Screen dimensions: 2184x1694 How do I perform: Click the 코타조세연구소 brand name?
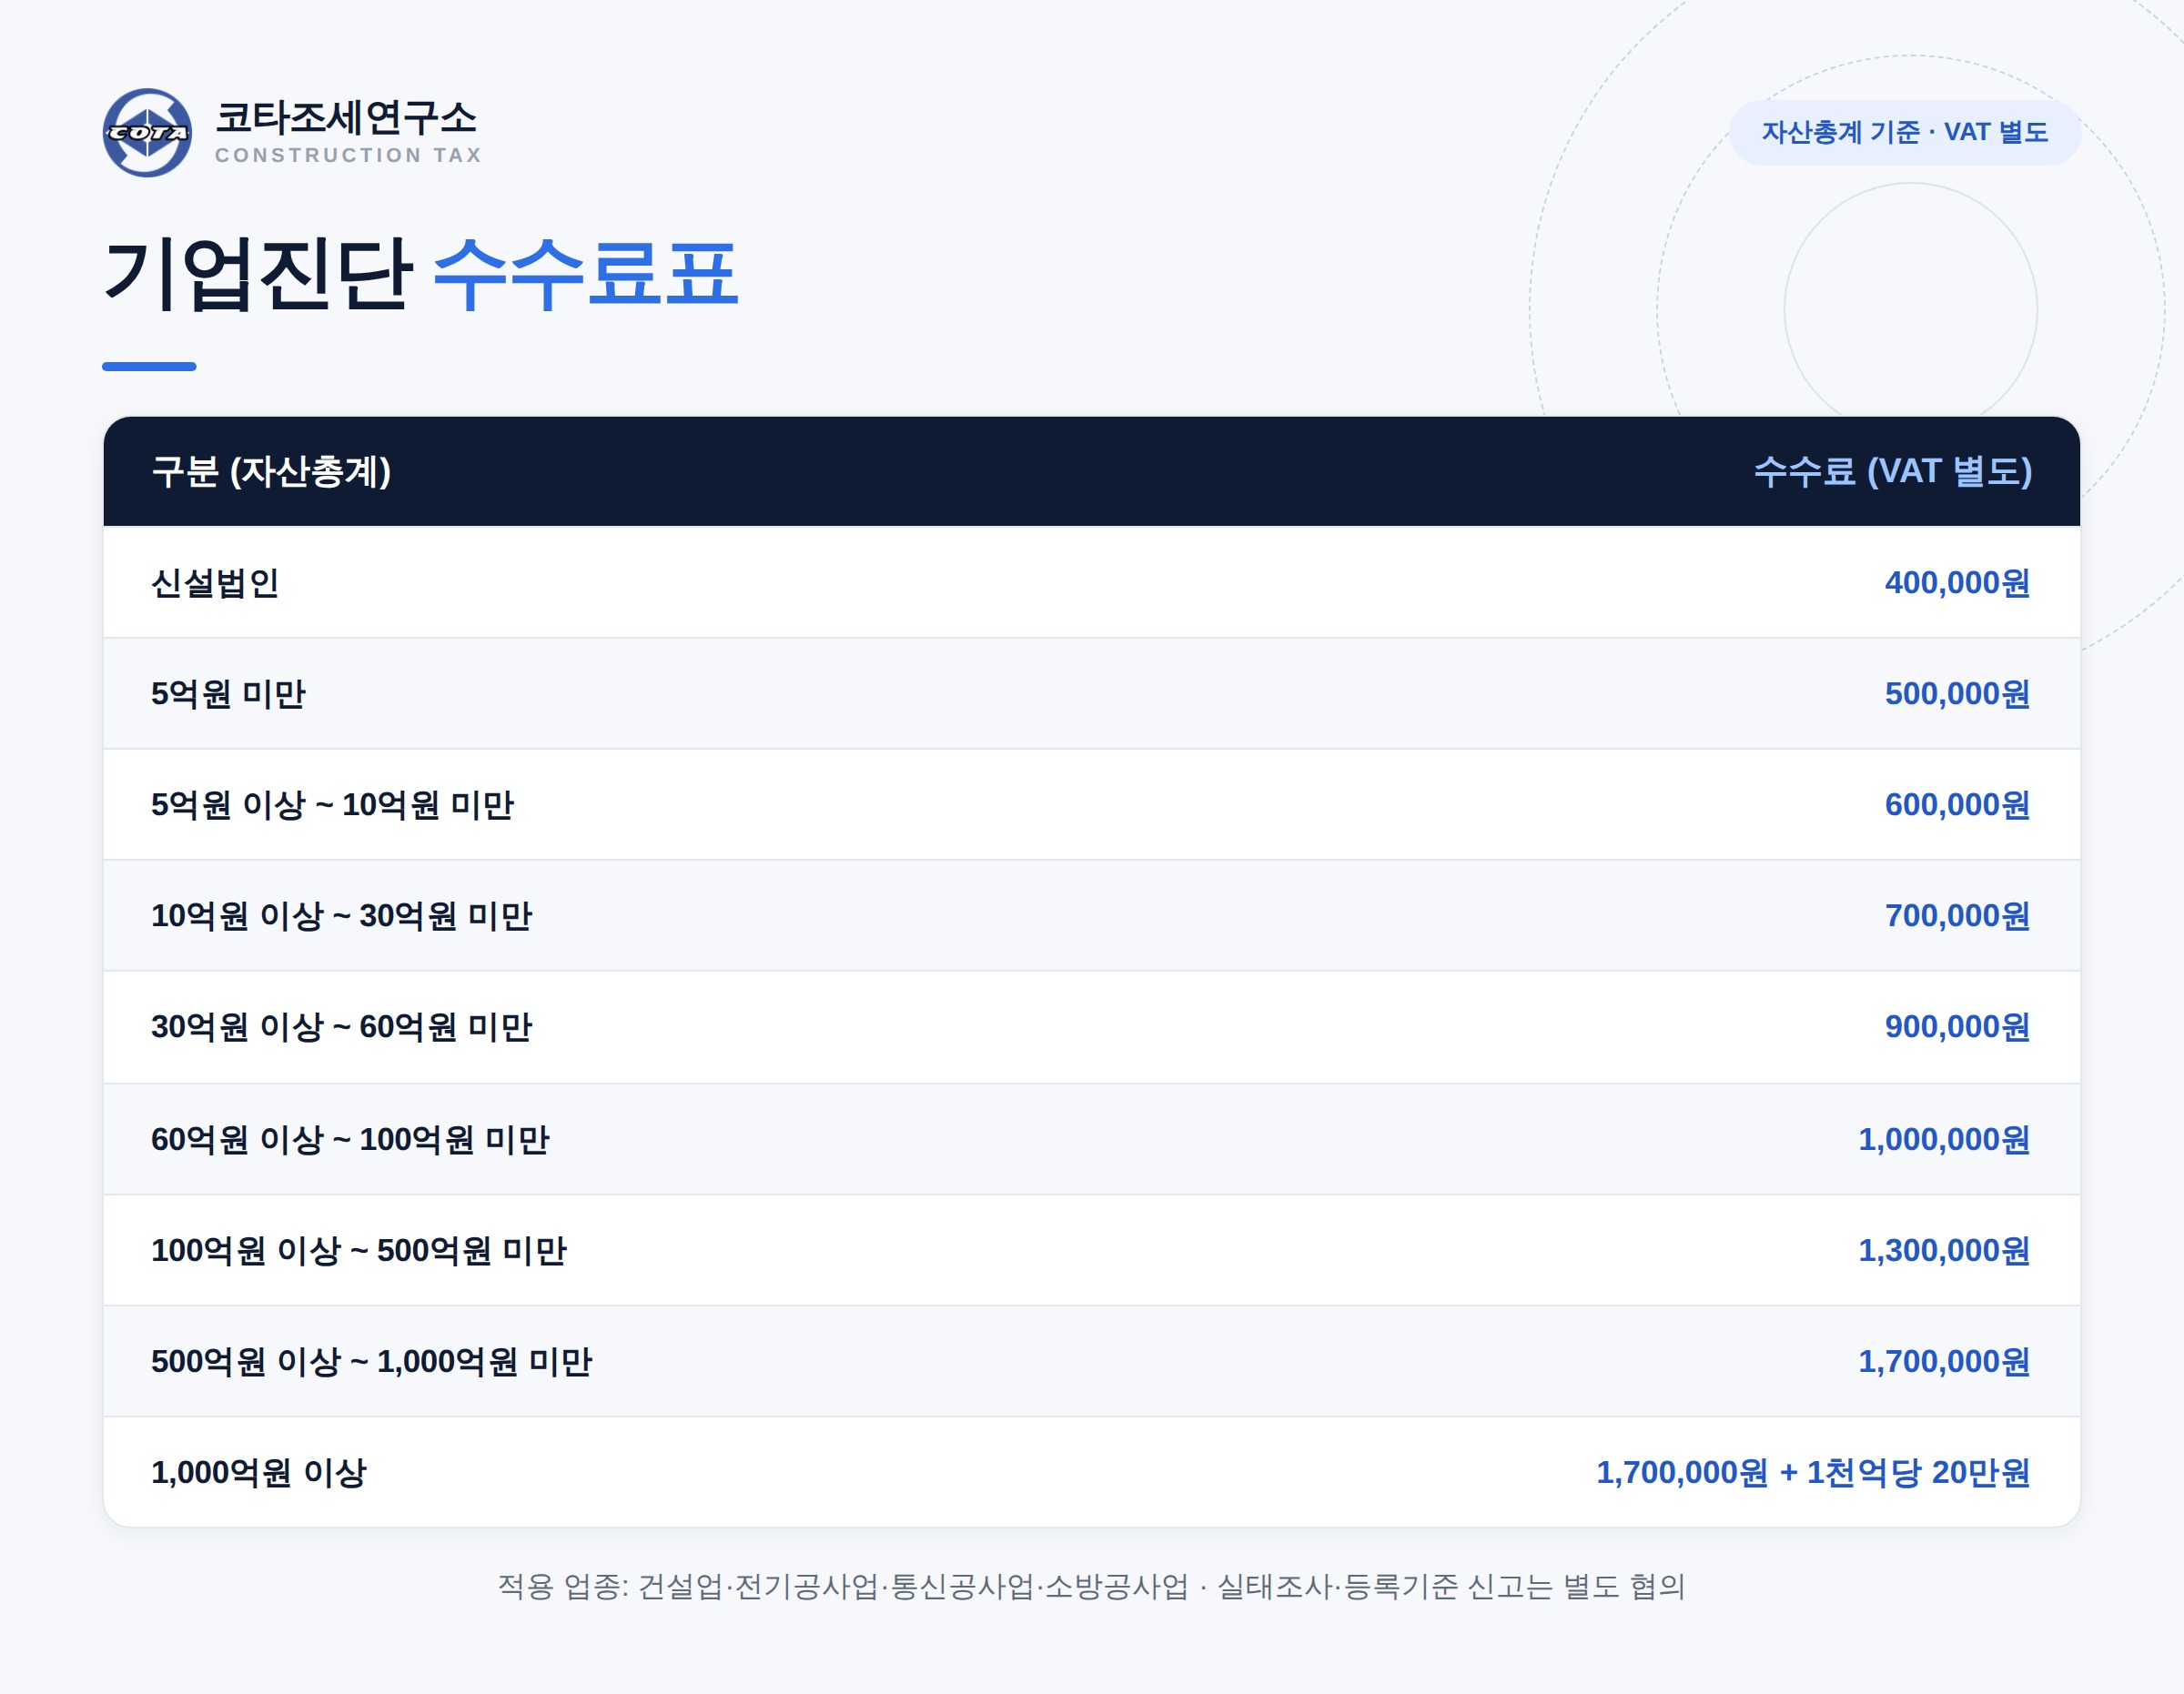346,118
